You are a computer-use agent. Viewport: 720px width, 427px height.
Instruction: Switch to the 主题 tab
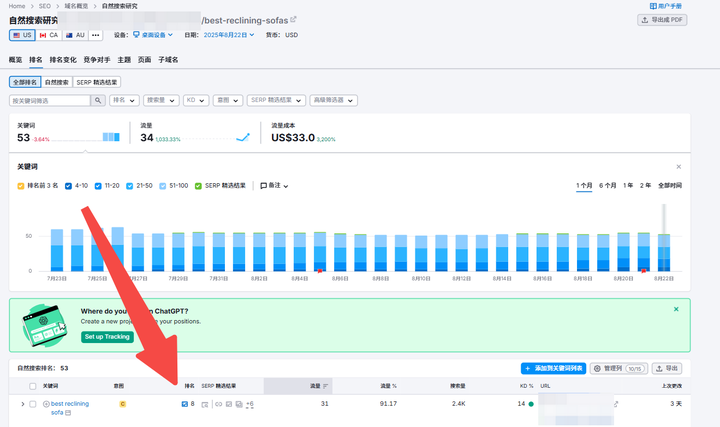tap(124, 60)
